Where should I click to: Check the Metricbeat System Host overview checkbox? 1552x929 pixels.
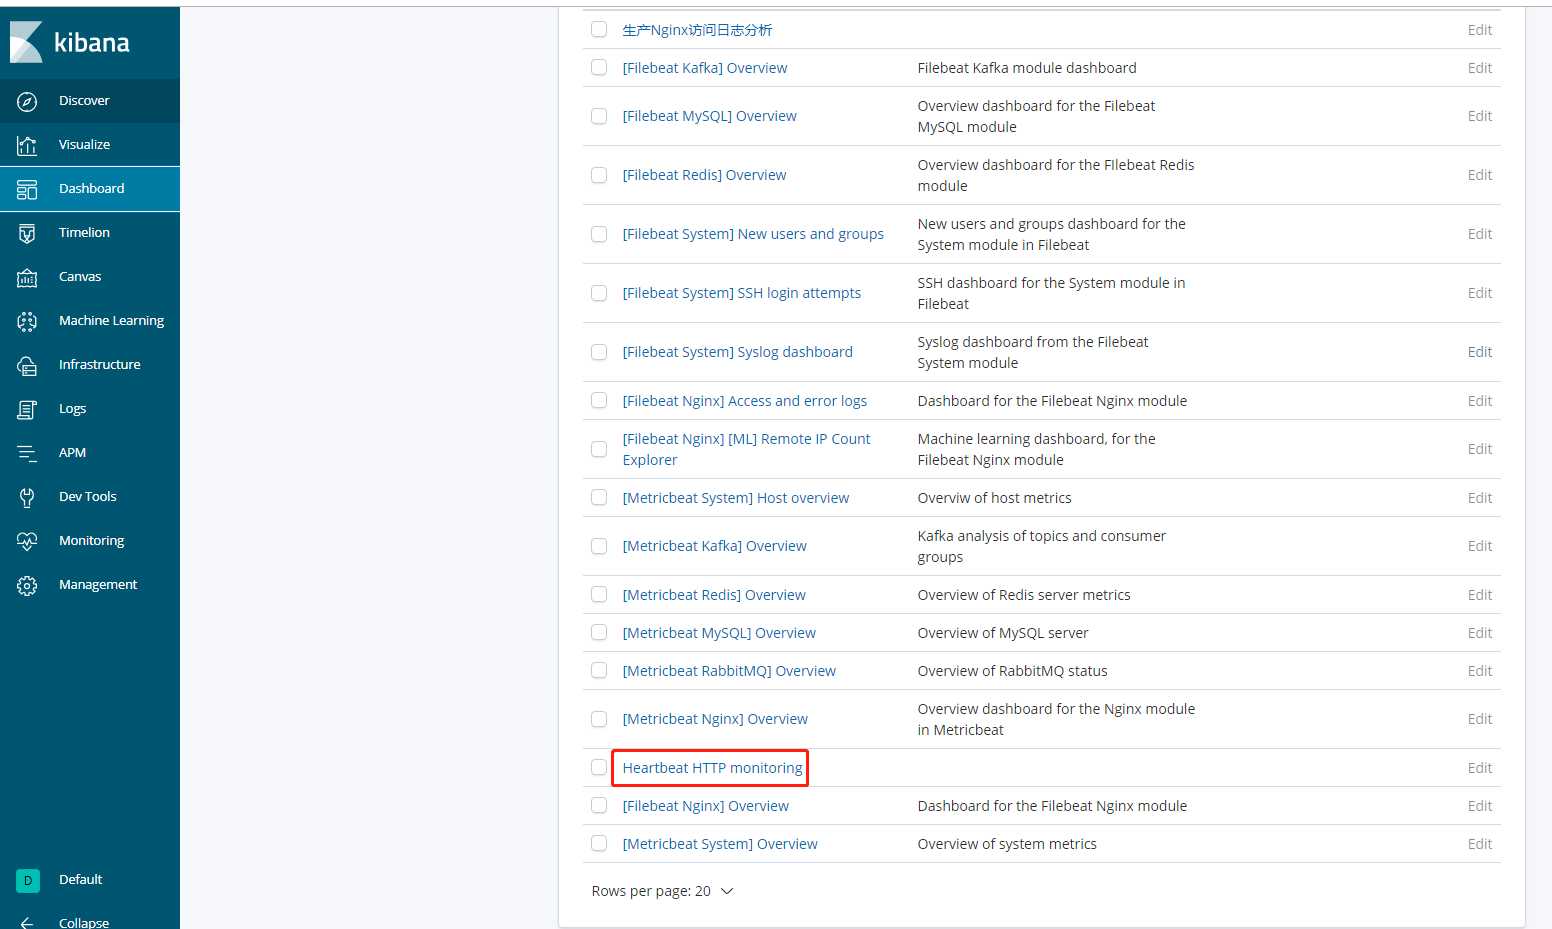point(599,497)
